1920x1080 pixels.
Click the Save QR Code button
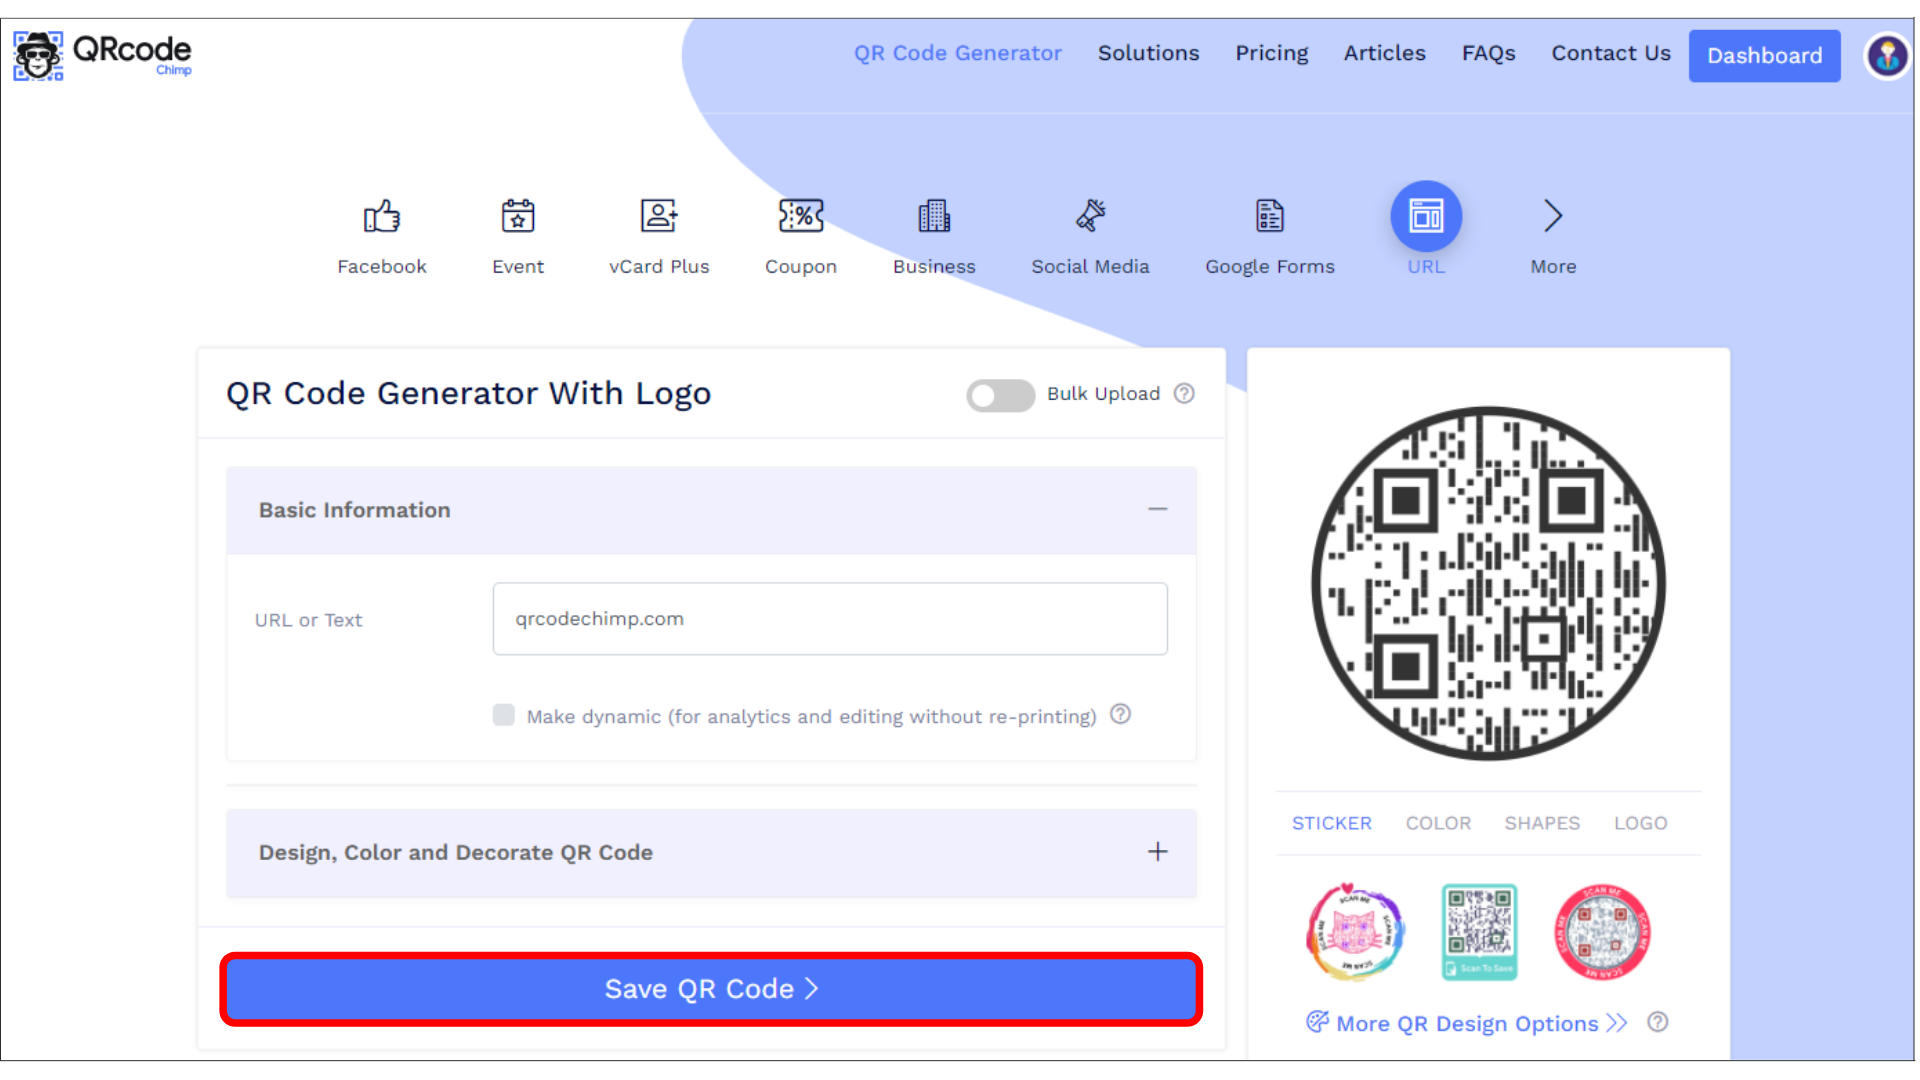pos(710,989)
